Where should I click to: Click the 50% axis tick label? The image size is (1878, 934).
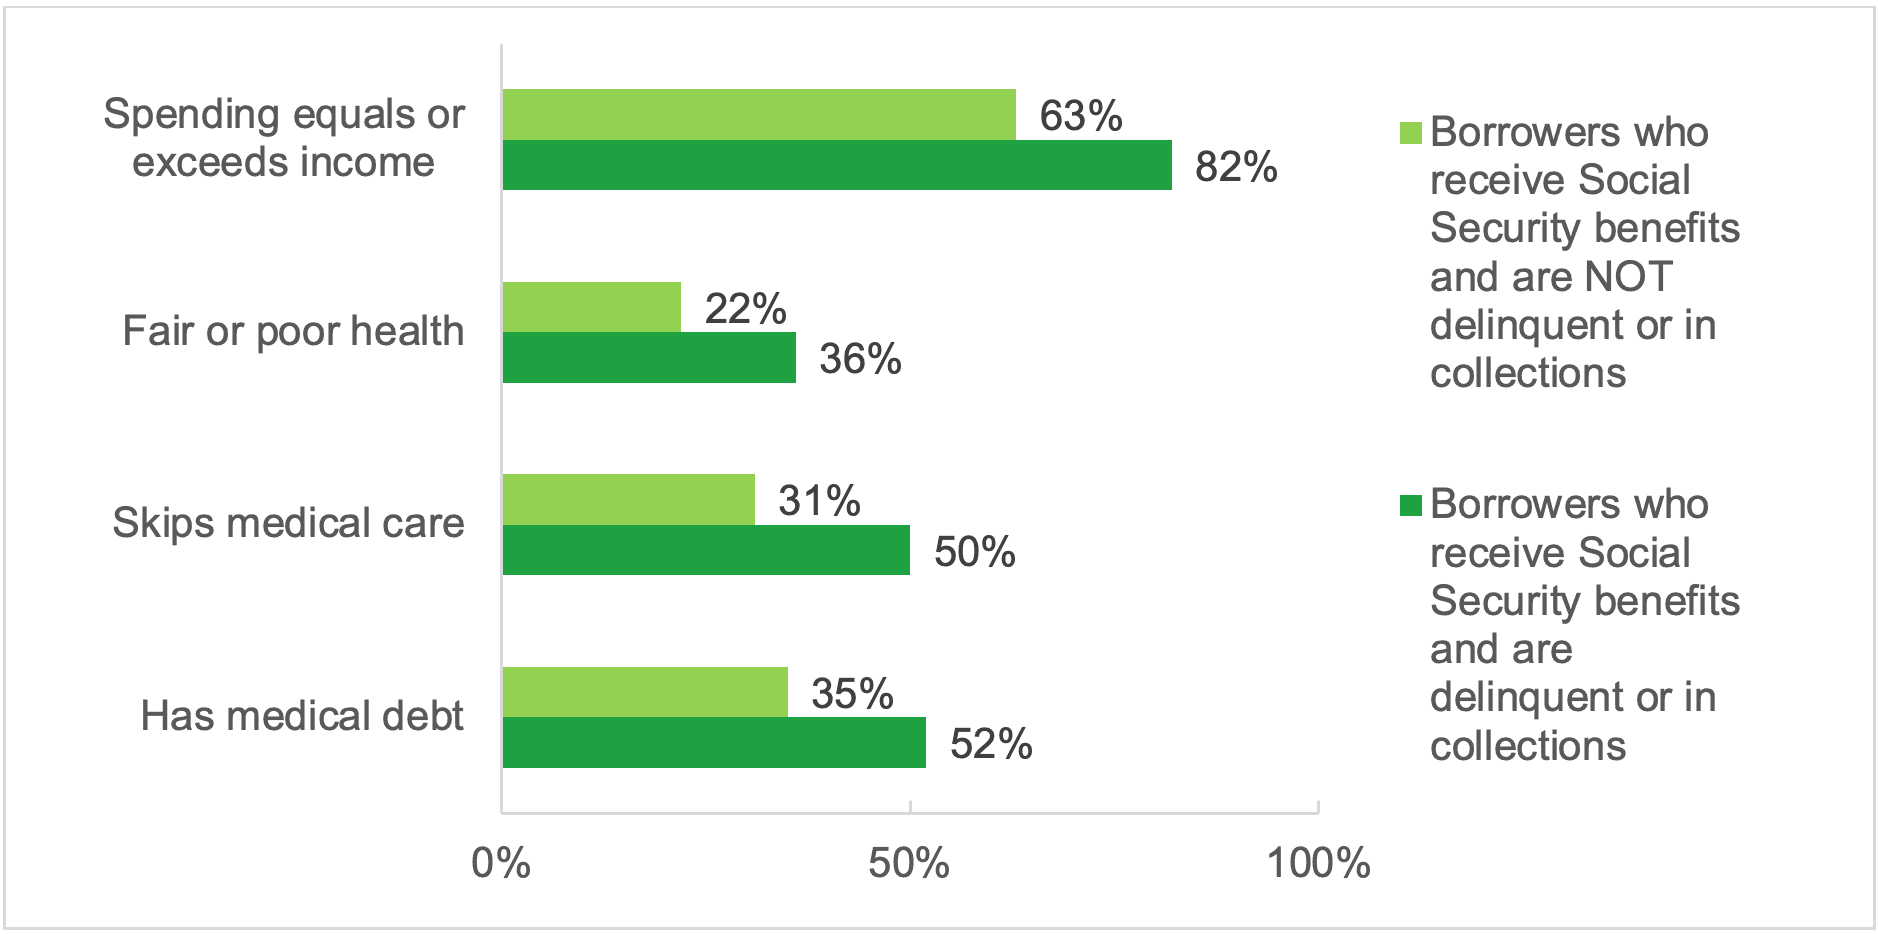pyautogui.click(x=909, y=863)
